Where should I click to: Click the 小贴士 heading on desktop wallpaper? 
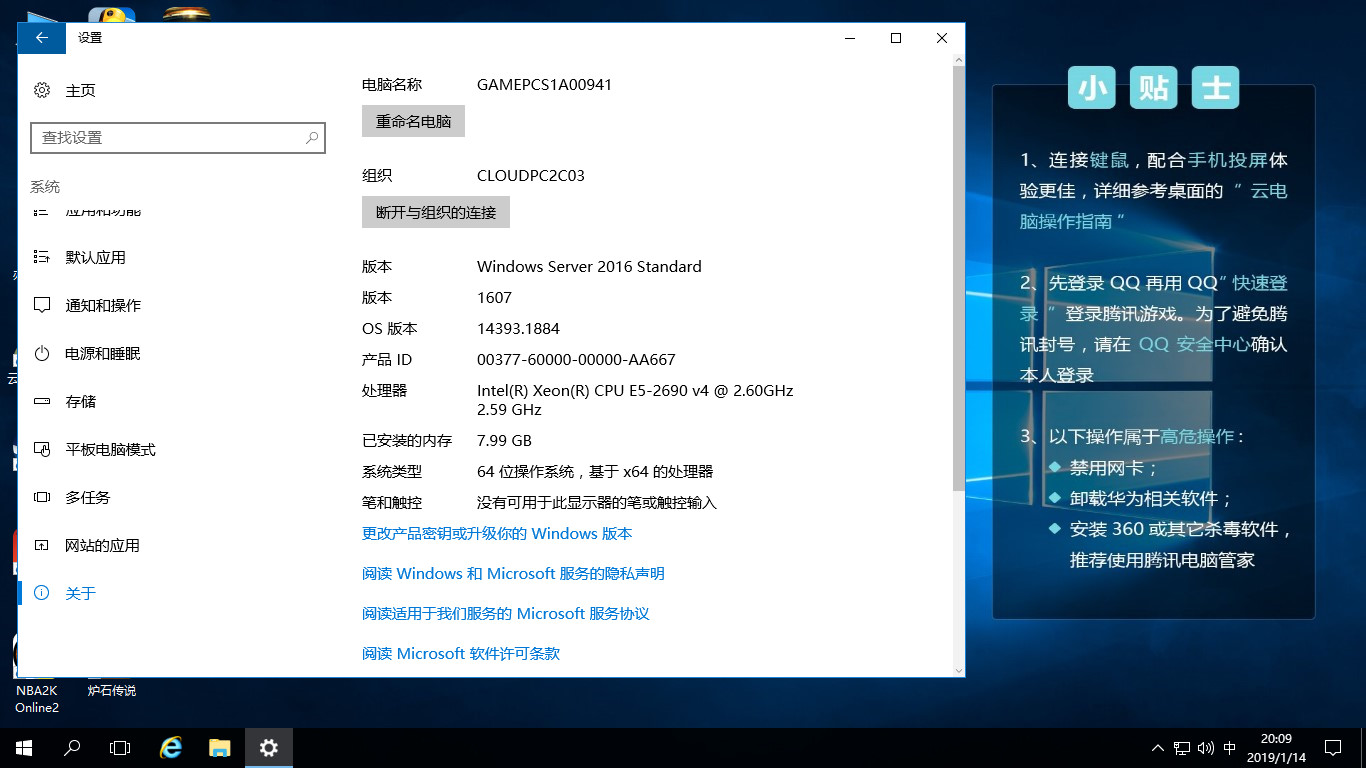point(1153,88)
